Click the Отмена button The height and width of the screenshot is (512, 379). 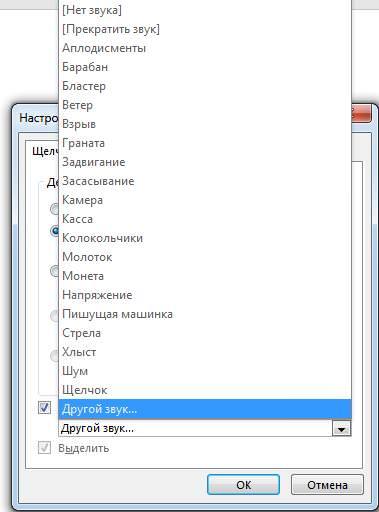(x=327, y=485)
